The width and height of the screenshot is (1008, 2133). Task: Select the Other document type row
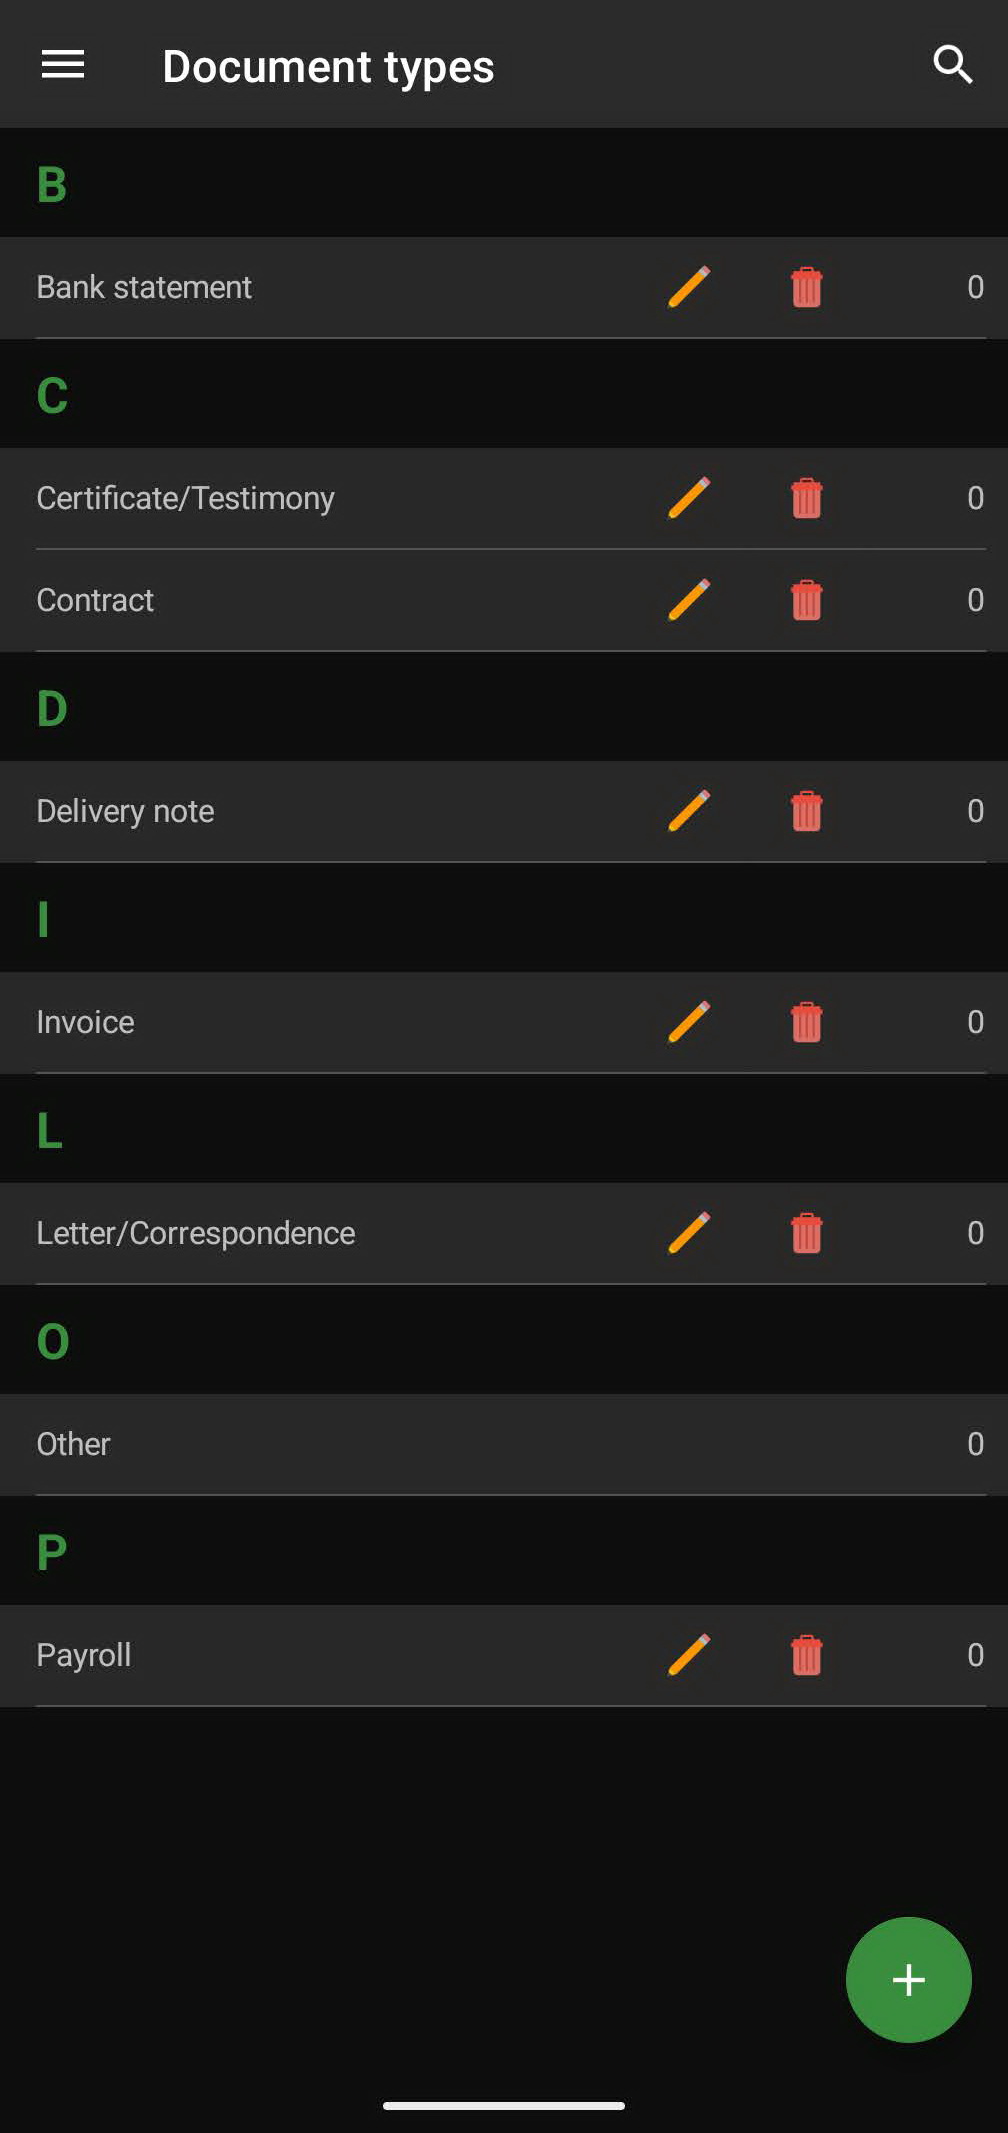click(504, 1444)
